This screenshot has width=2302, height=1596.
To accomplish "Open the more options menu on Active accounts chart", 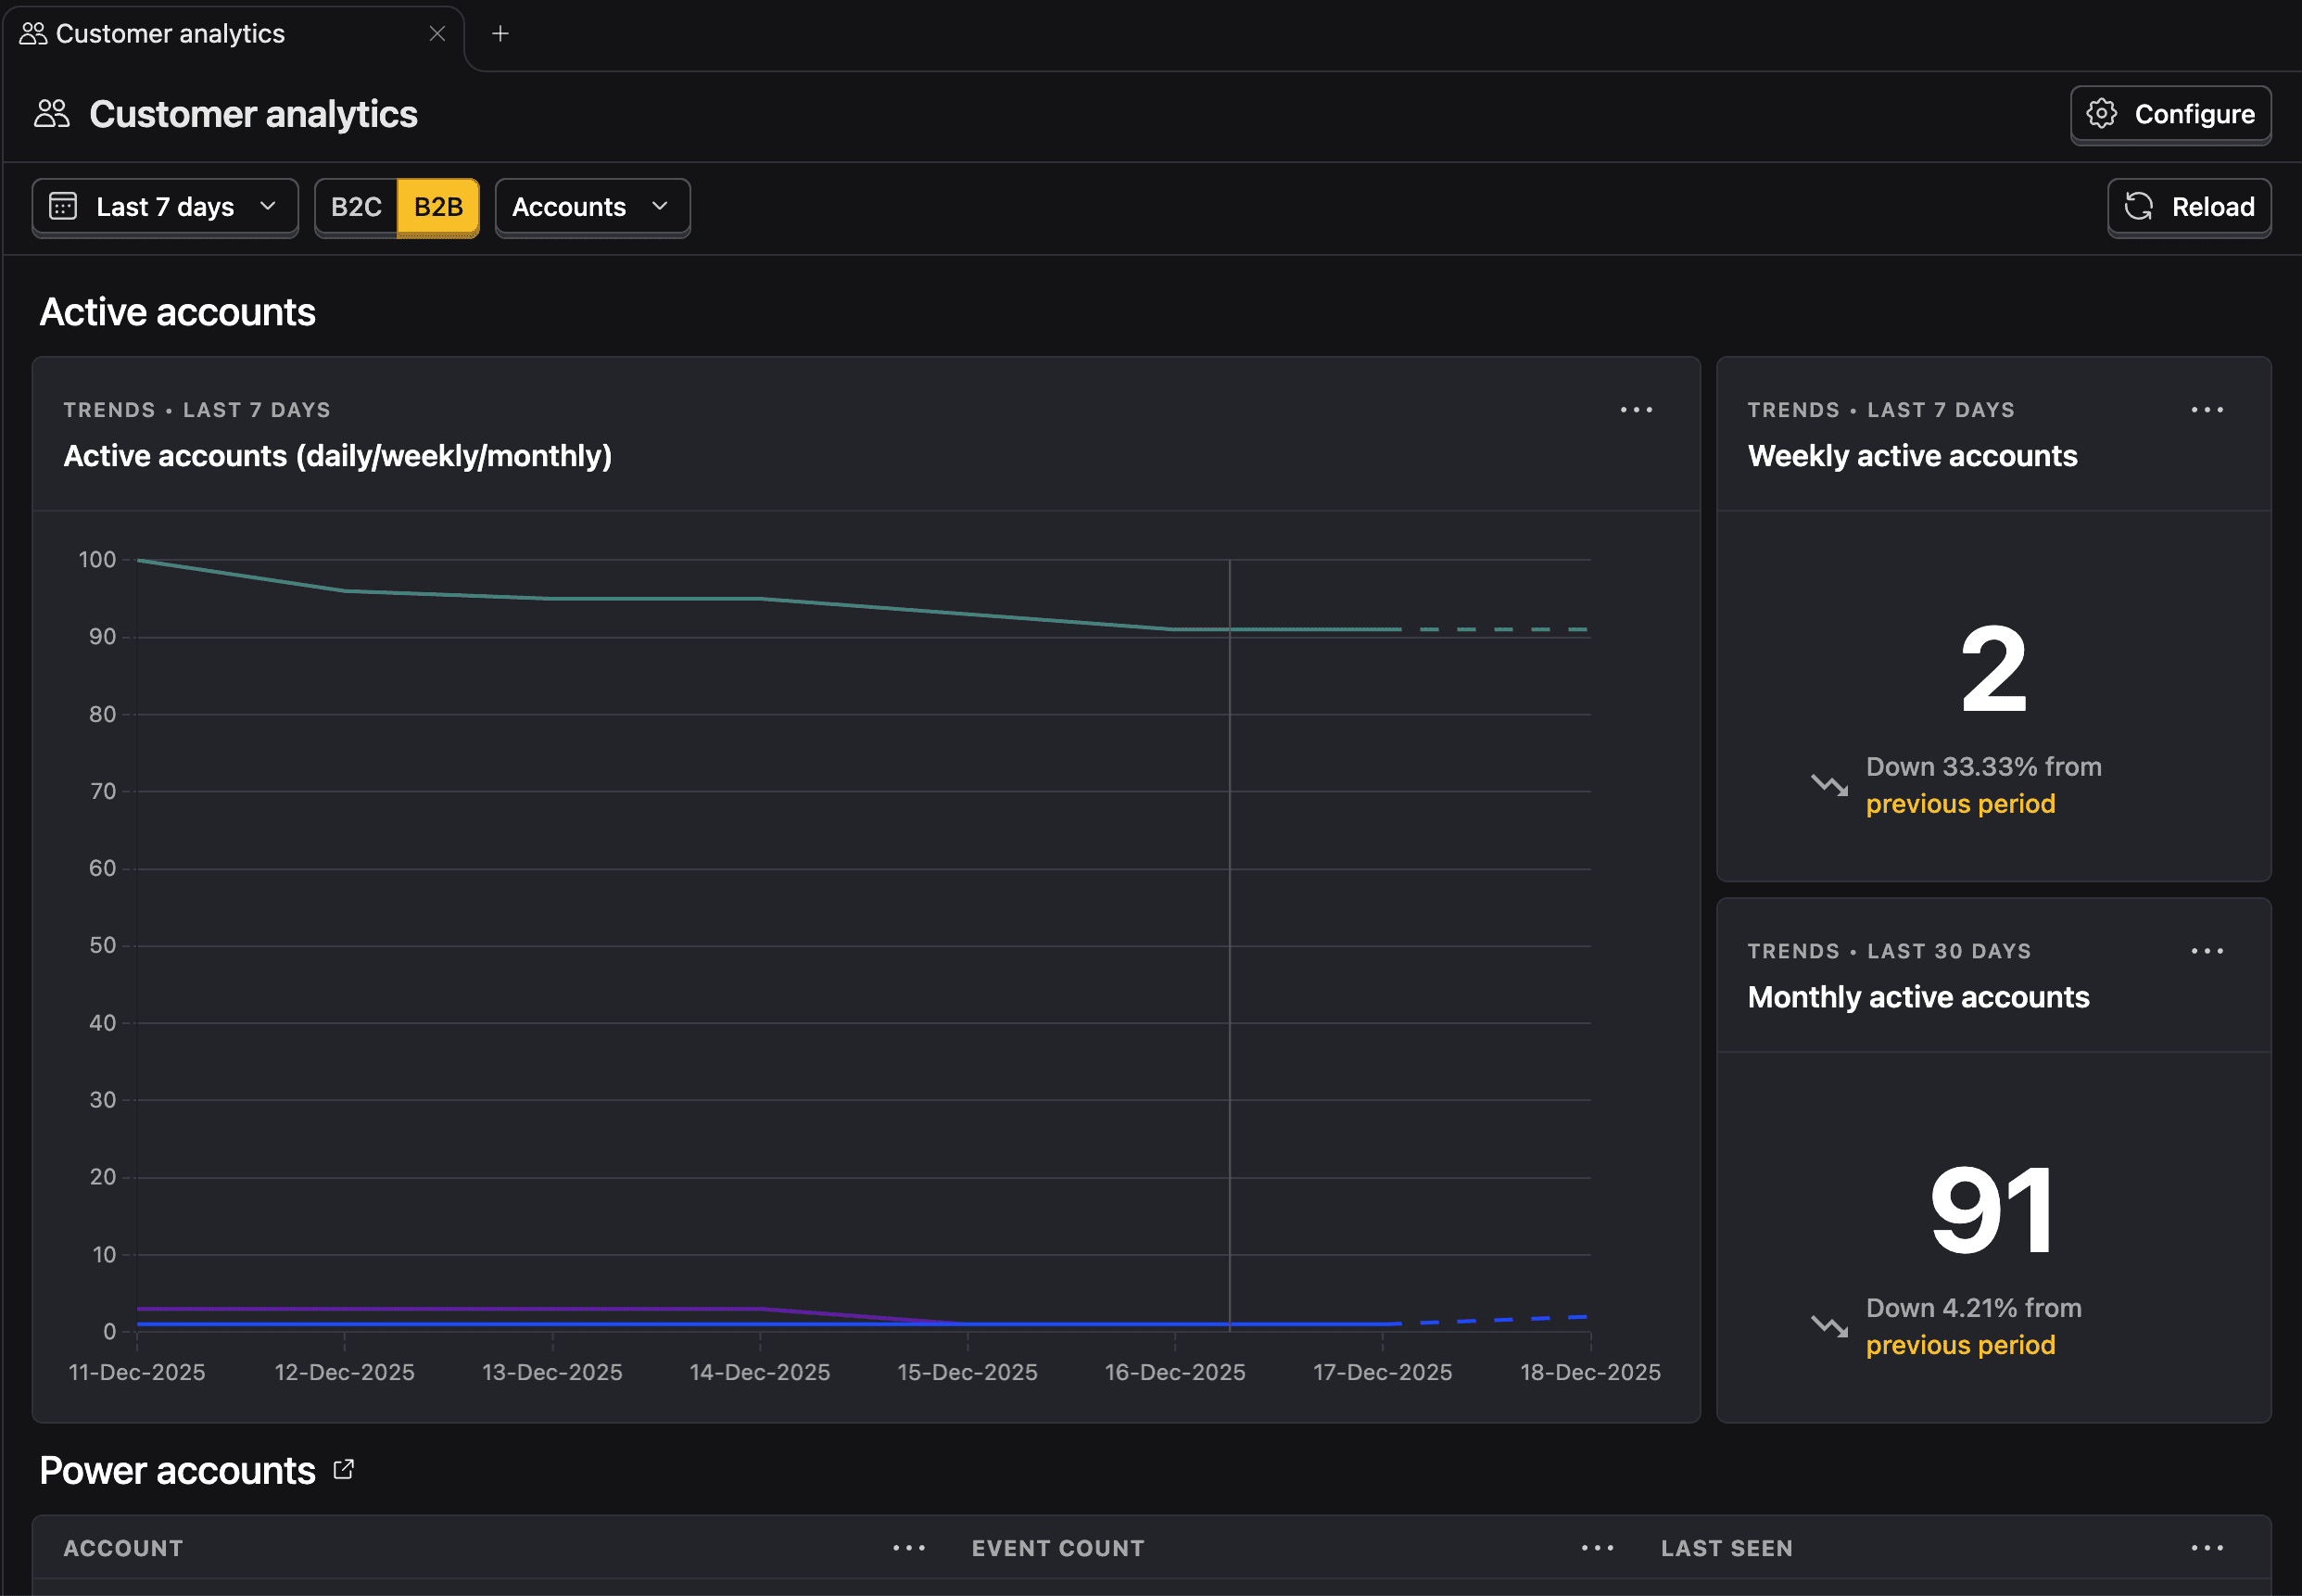I will [x=1635, y=410].
